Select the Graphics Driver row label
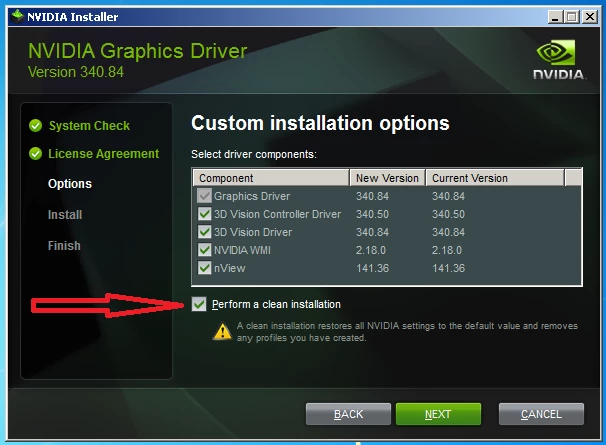Screen dimensions: 606x445 tap(252, 196)
